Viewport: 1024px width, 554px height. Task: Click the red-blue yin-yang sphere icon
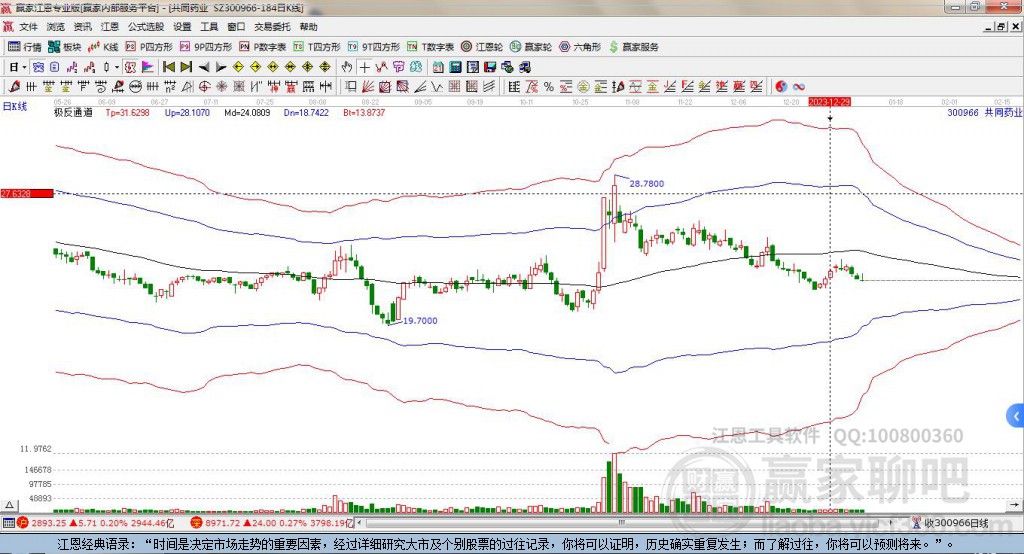[781, 86]
